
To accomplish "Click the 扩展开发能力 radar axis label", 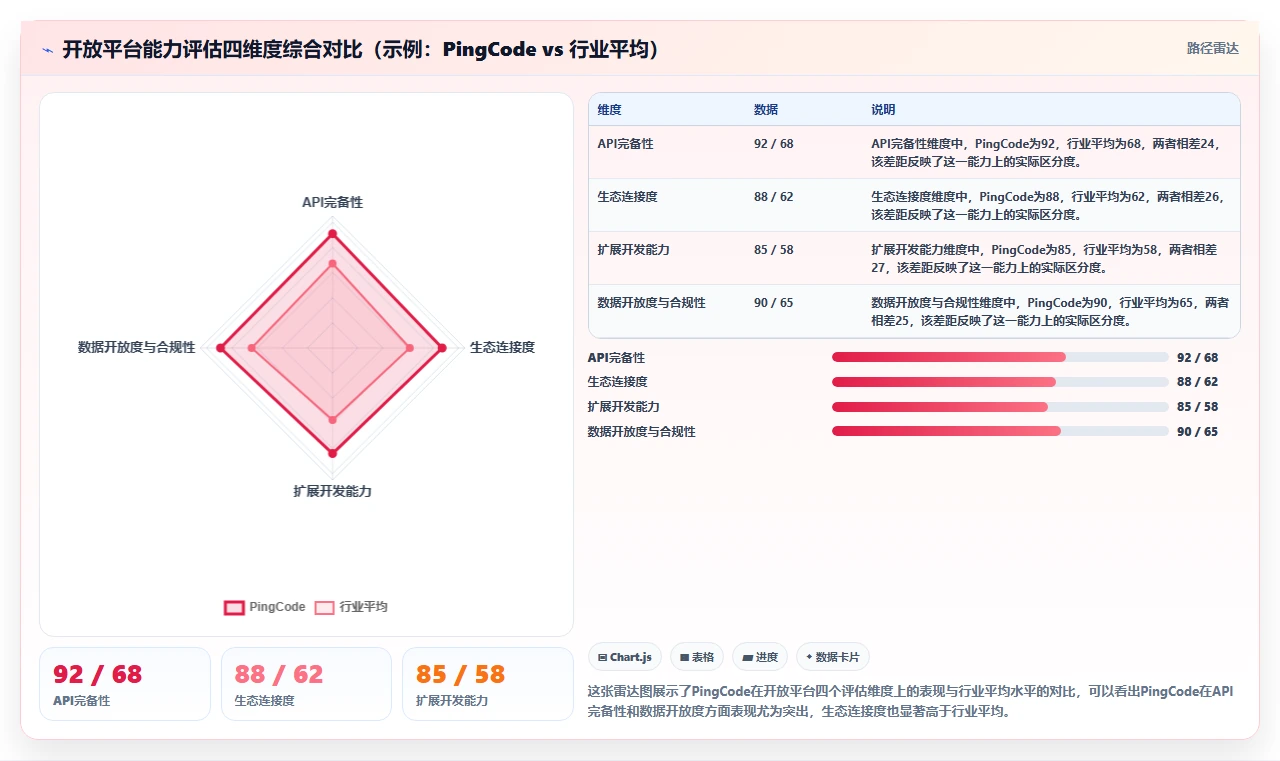I will tap(332, 491).
